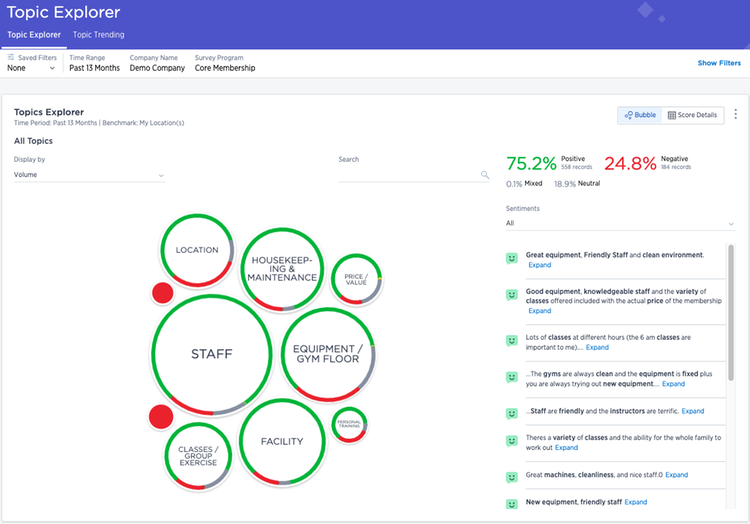Open the Sentiments dropdown
This screenshot has width=750, height=524.
[x=620, y=223]
